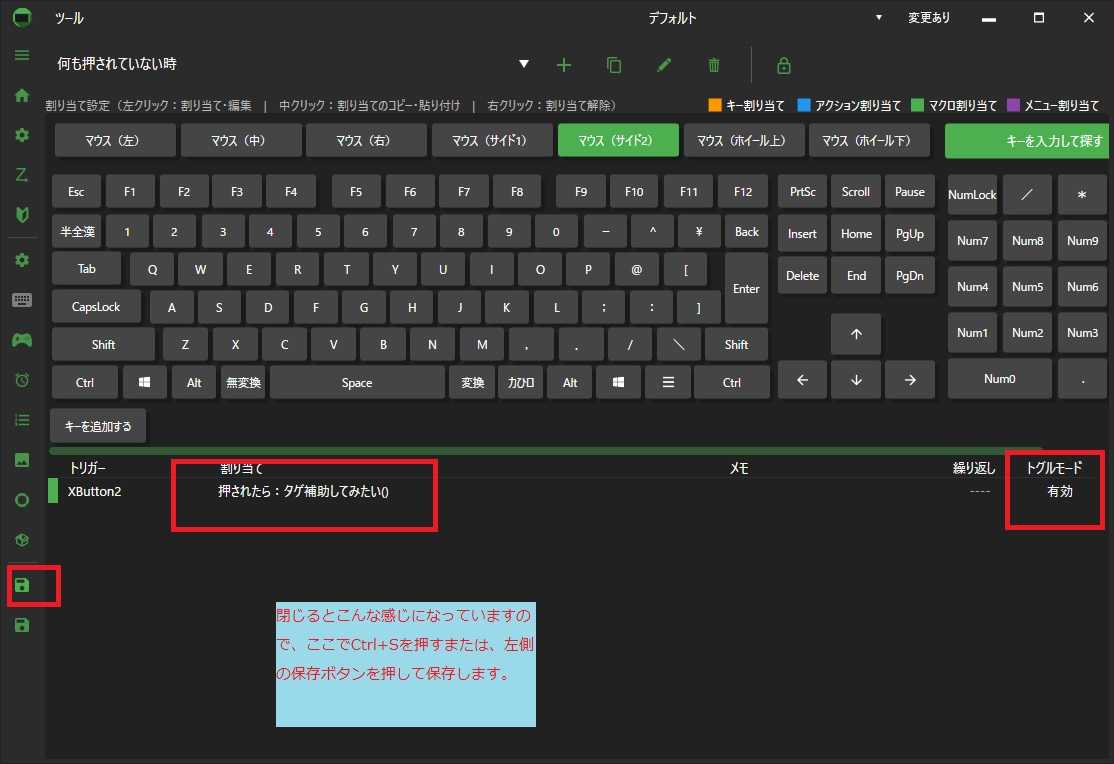Expand the 何も押されていない時 dropdown arrow
This screenshot has height=764, width=1114.
(523, 65)
